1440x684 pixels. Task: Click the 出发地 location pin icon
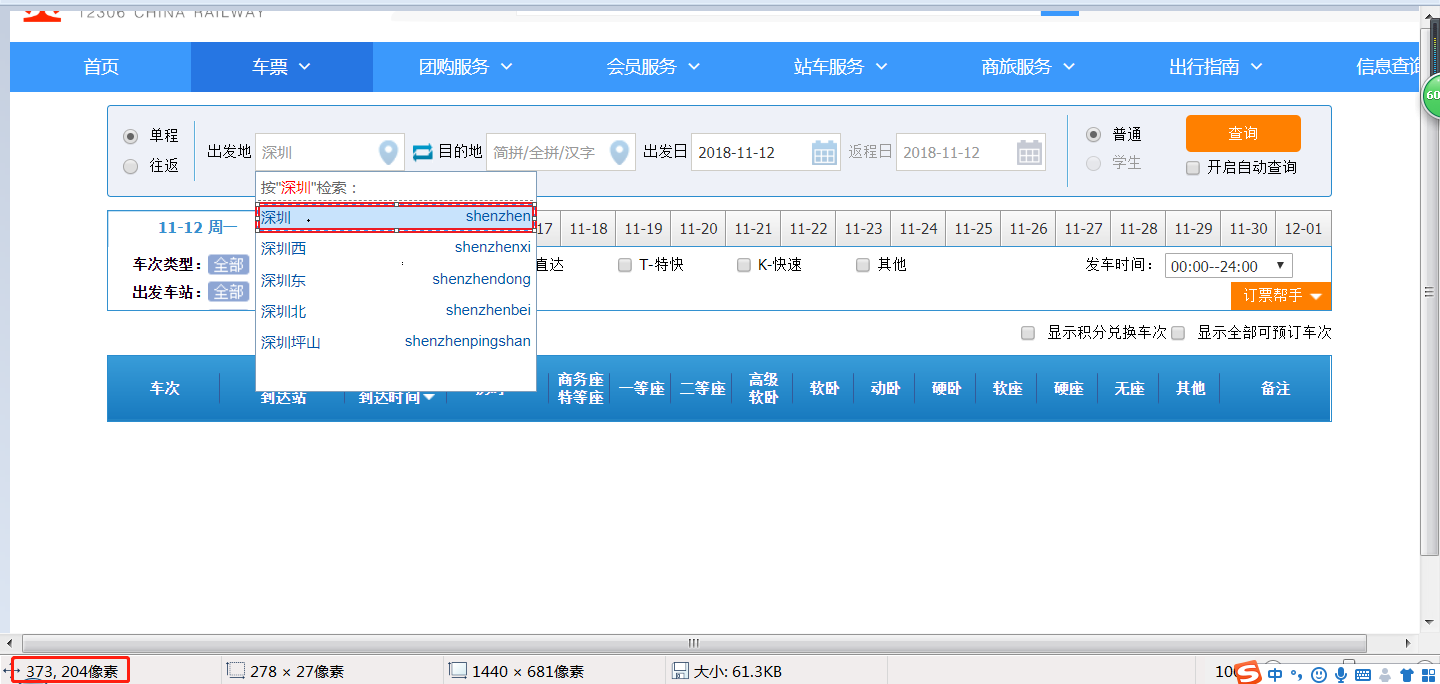click(388, 152)
